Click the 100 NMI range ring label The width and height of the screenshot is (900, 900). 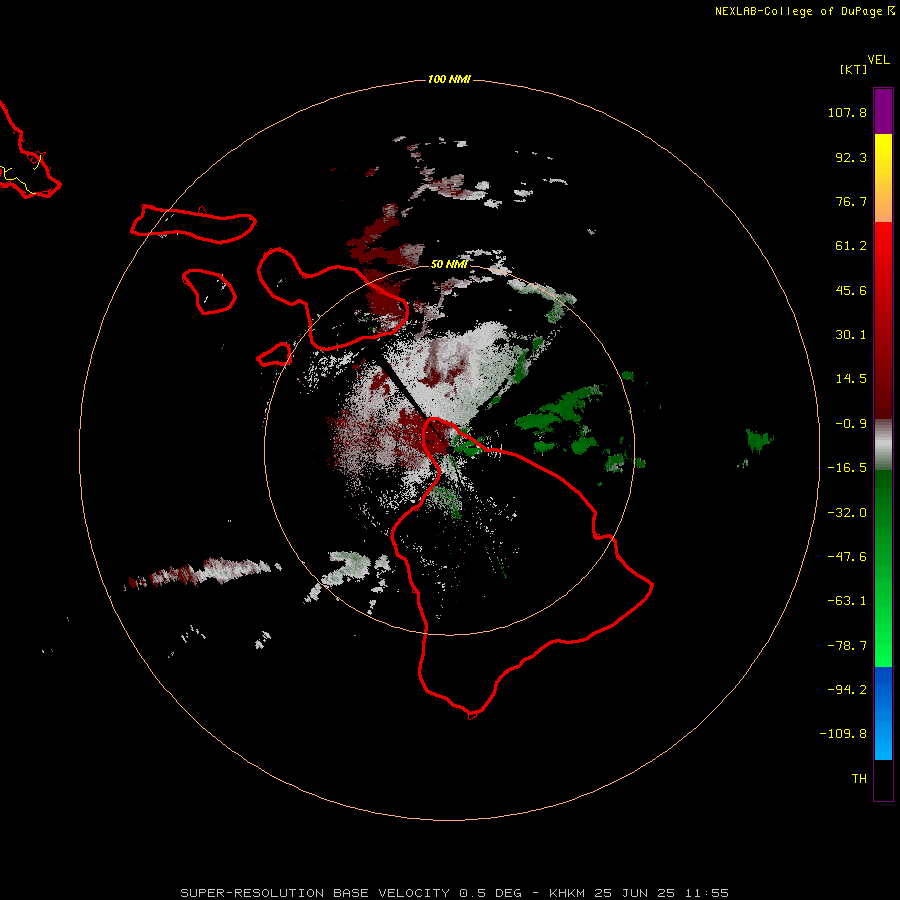click(x=449, y=79)
